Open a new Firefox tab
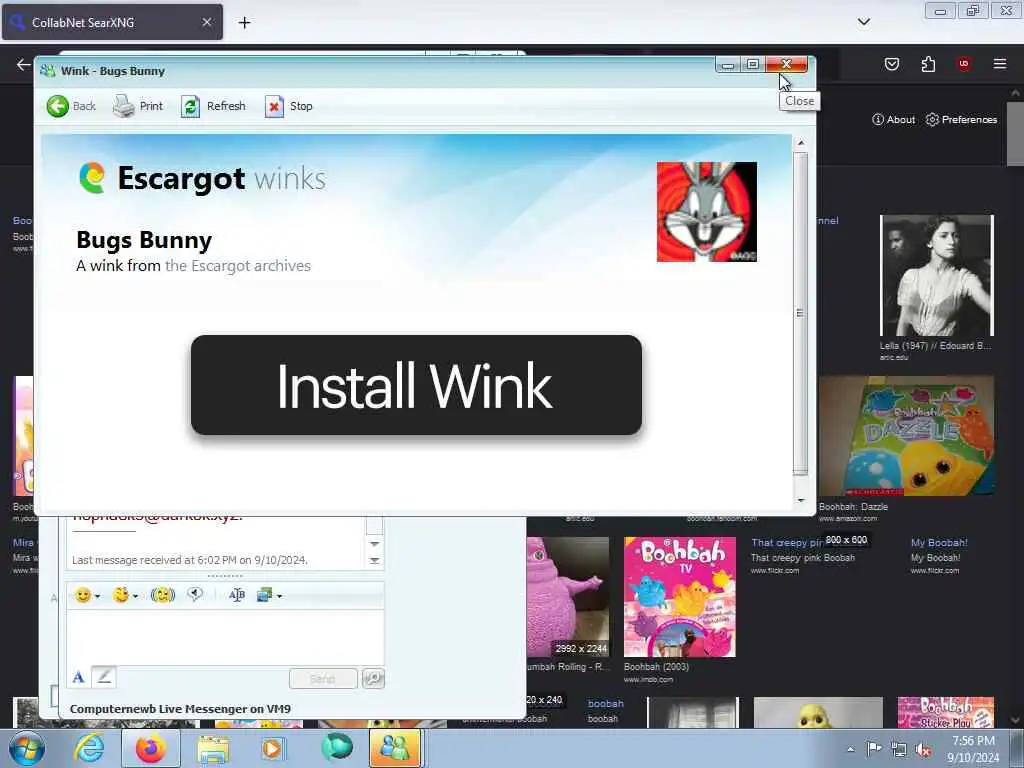Screen dimensions: 1024x768 (x=244, y=23)
